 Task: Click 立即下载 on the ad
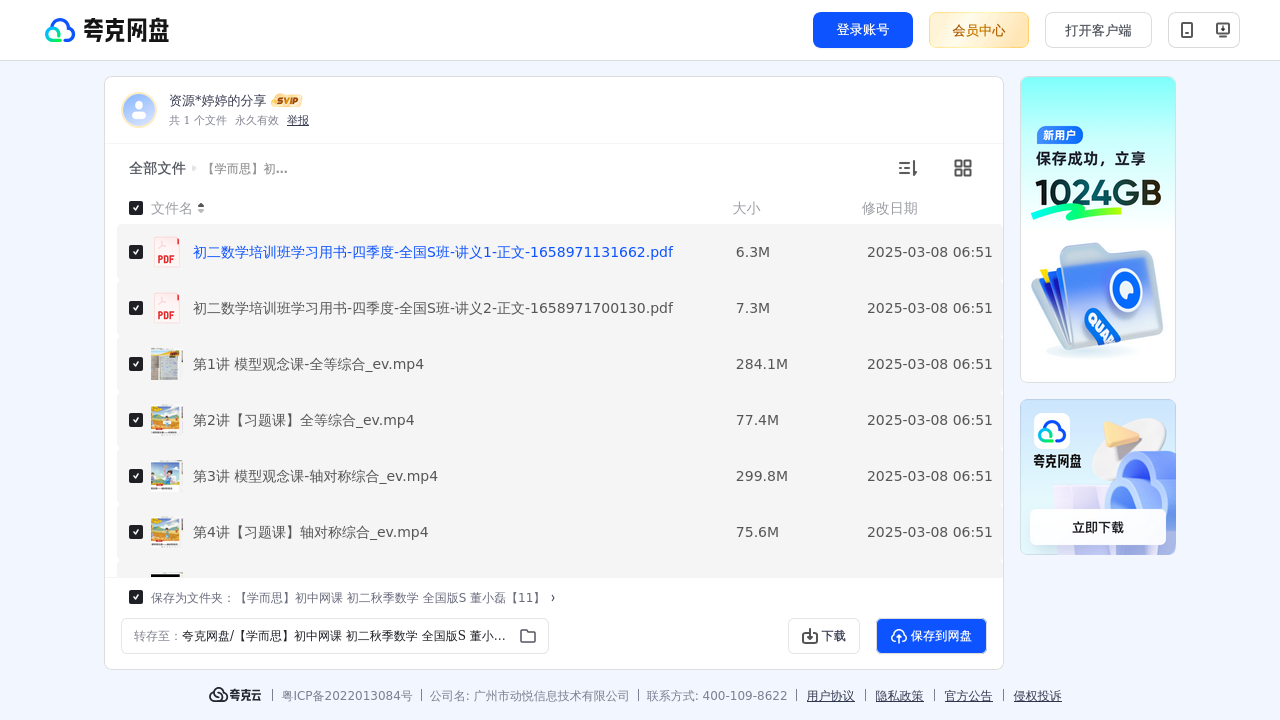[1098, 527]
